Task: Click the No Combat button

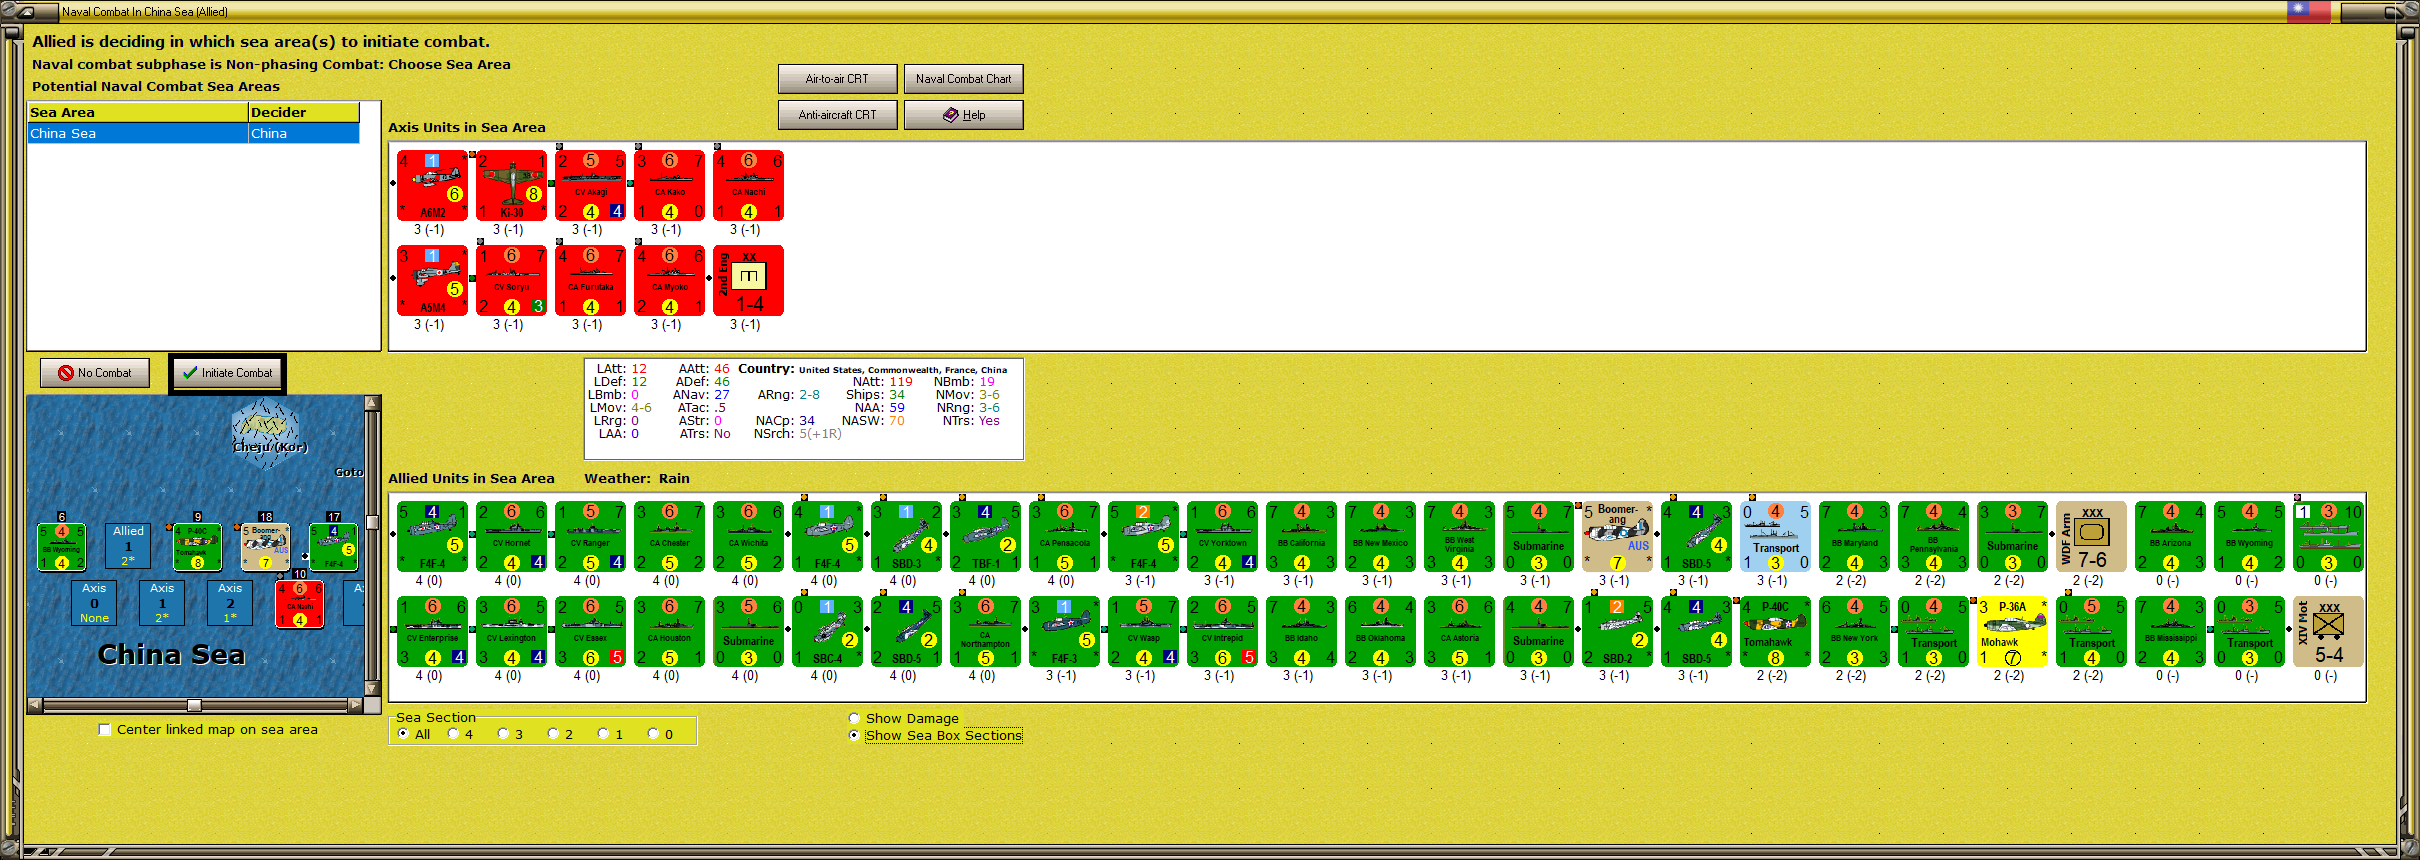Action: 95,373
